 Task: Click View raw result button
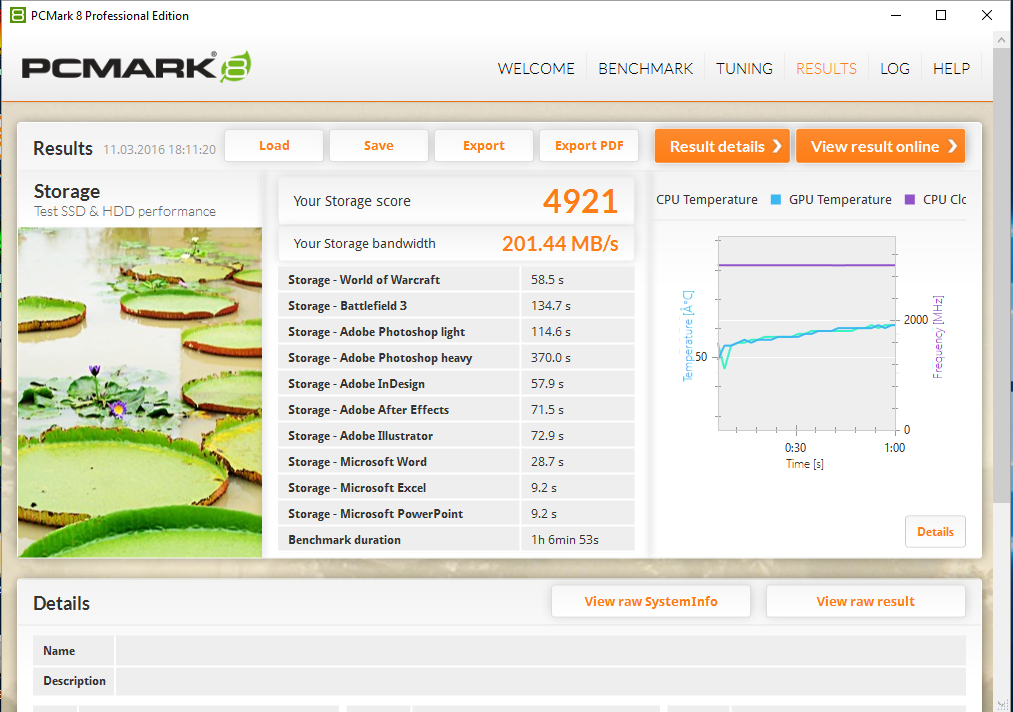[x=866, y=602]
